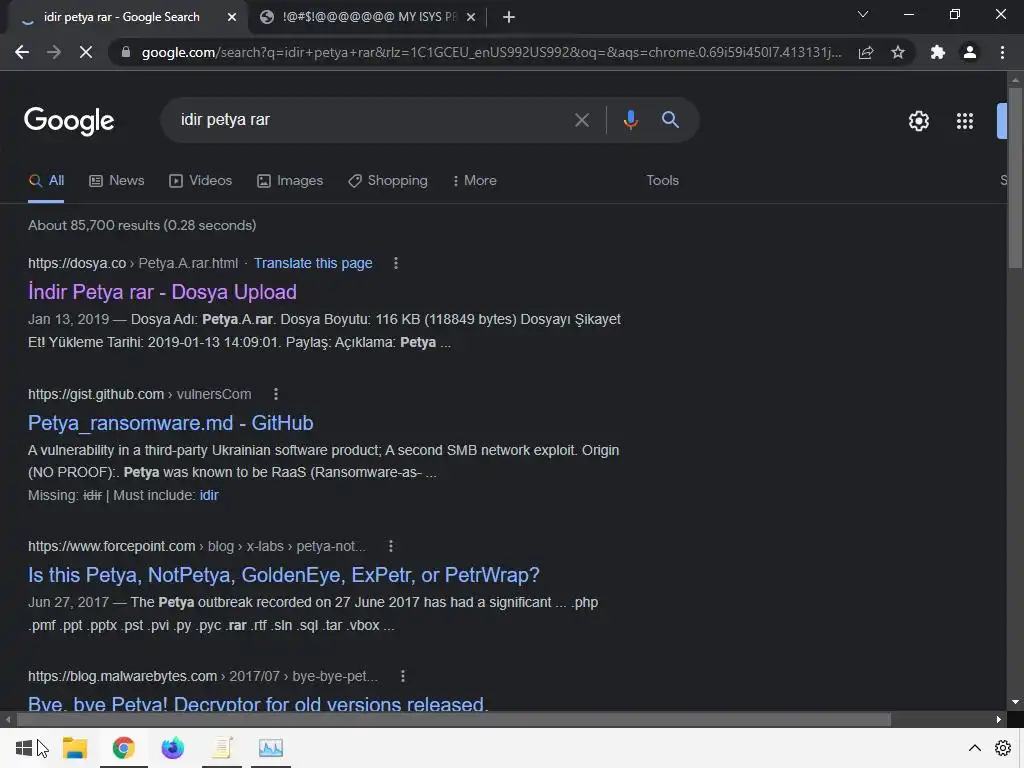Click the https://dosya.co breadcrumb URL
The height and width of the screenshot is (768, 1024).
[x=77, y=263]
